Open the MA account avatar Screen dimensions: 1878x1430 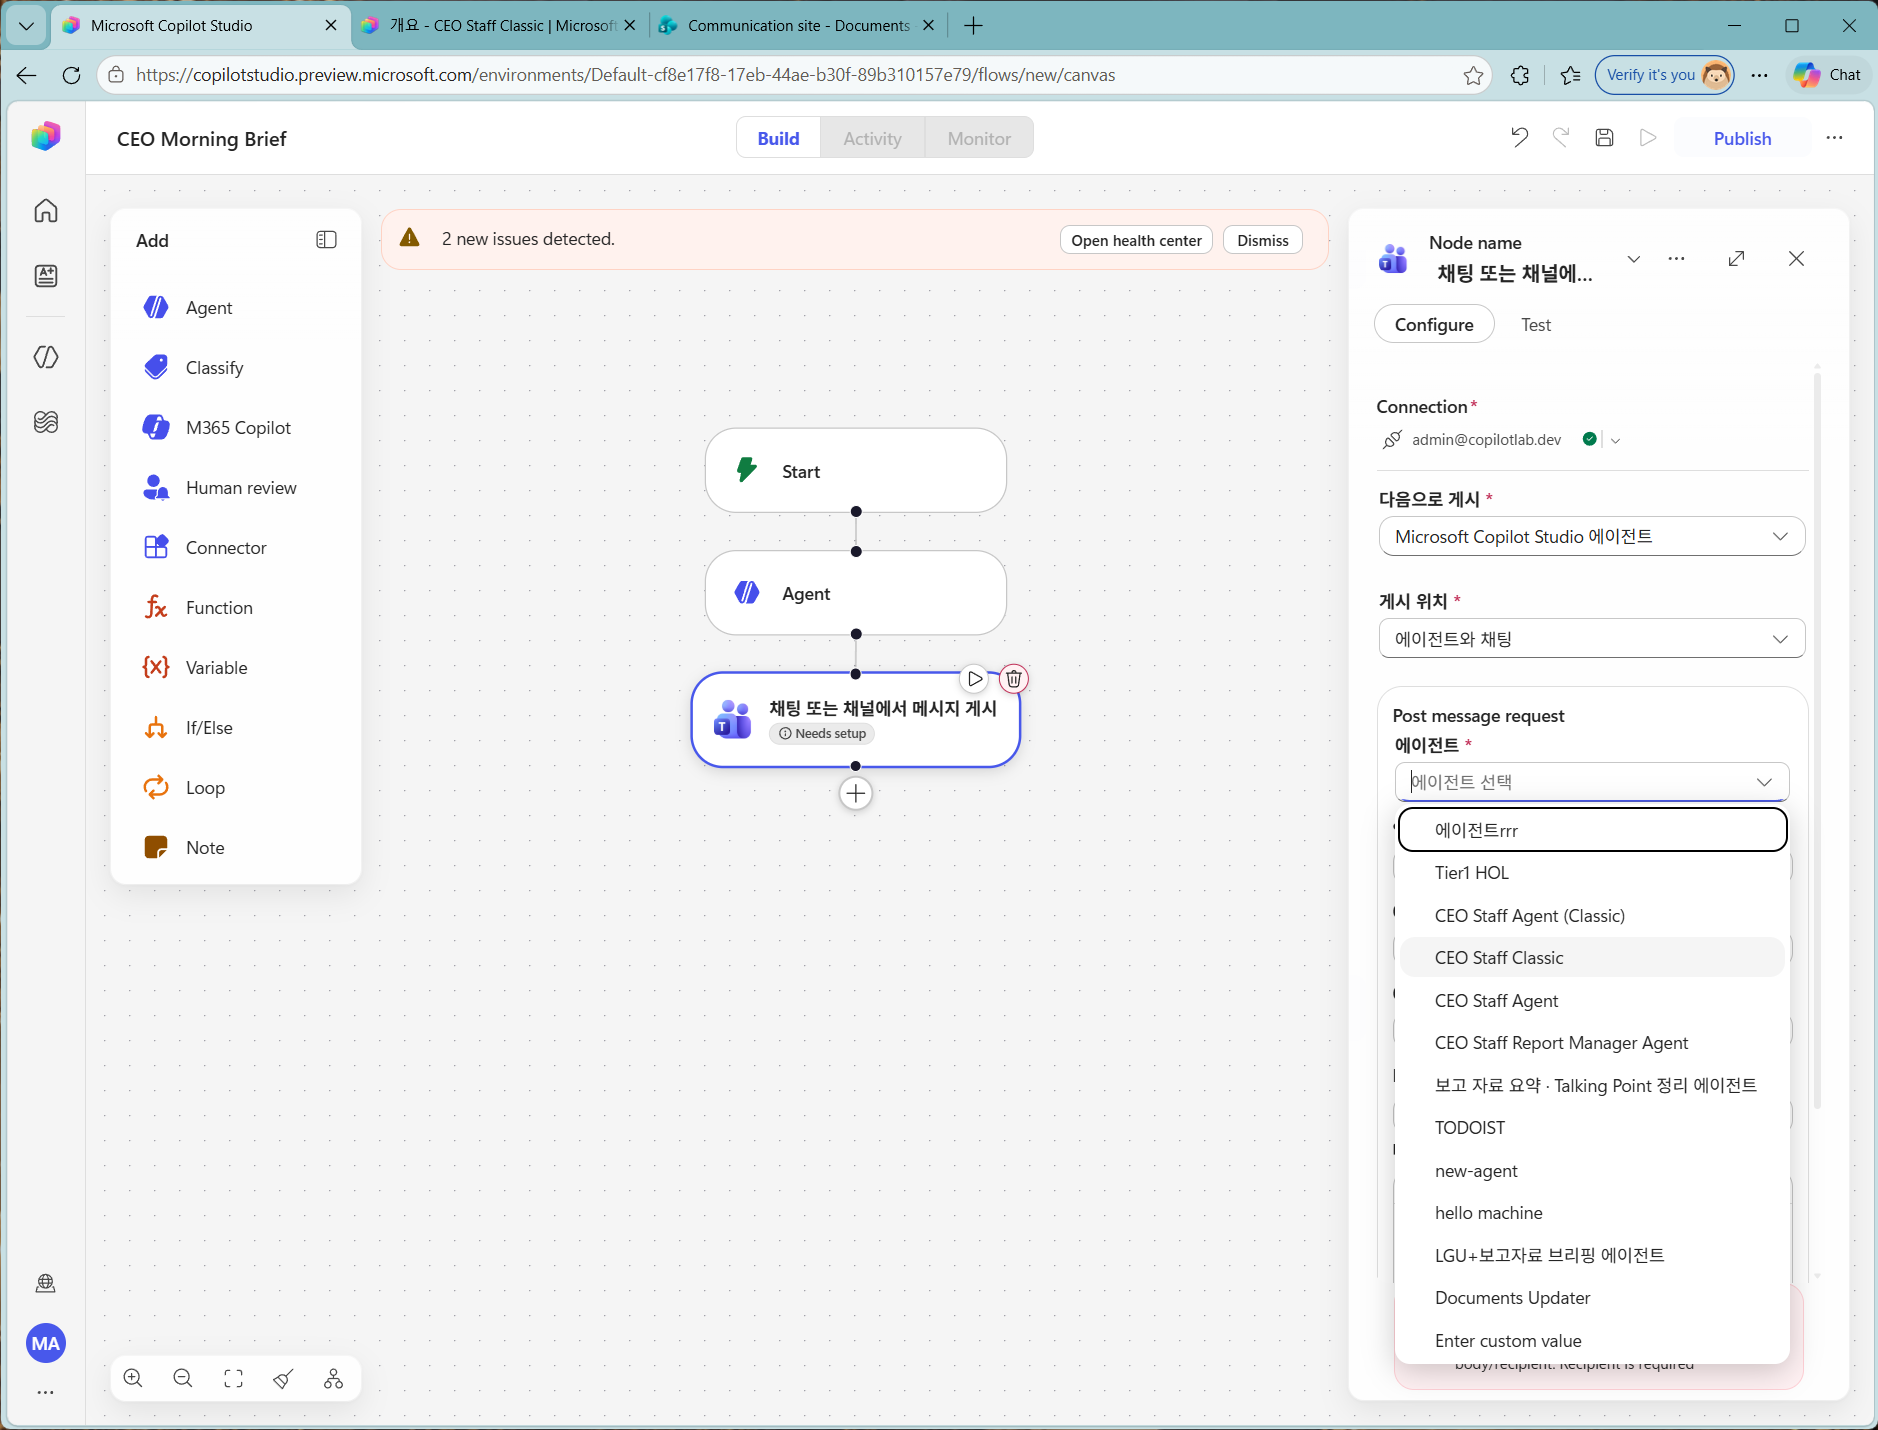[x=46, y=1343]
